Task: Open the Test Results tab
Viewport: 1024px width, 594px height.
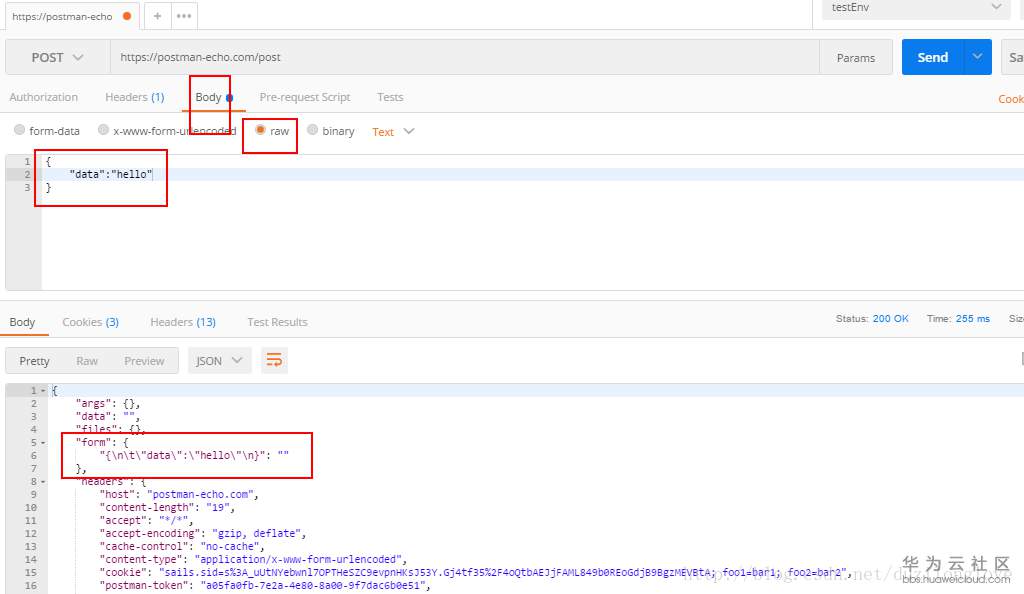Action: (x=278, y=322)
